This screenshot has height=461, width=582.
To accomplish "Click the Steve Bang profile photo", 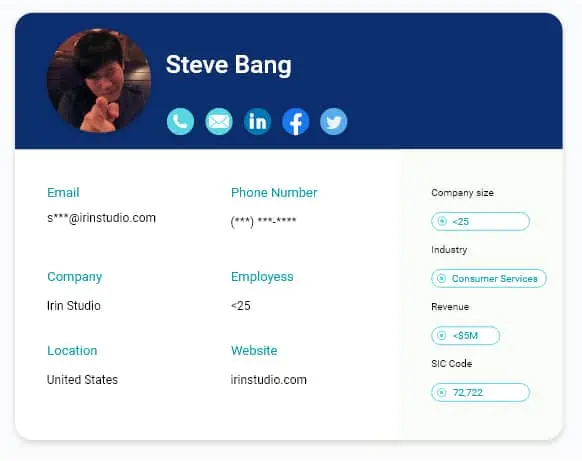I will 99,81.
